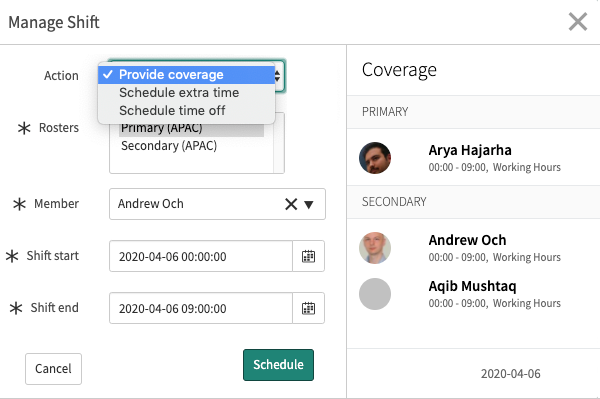
Task: Edit the Shift end date field
Action: point(201,308)
